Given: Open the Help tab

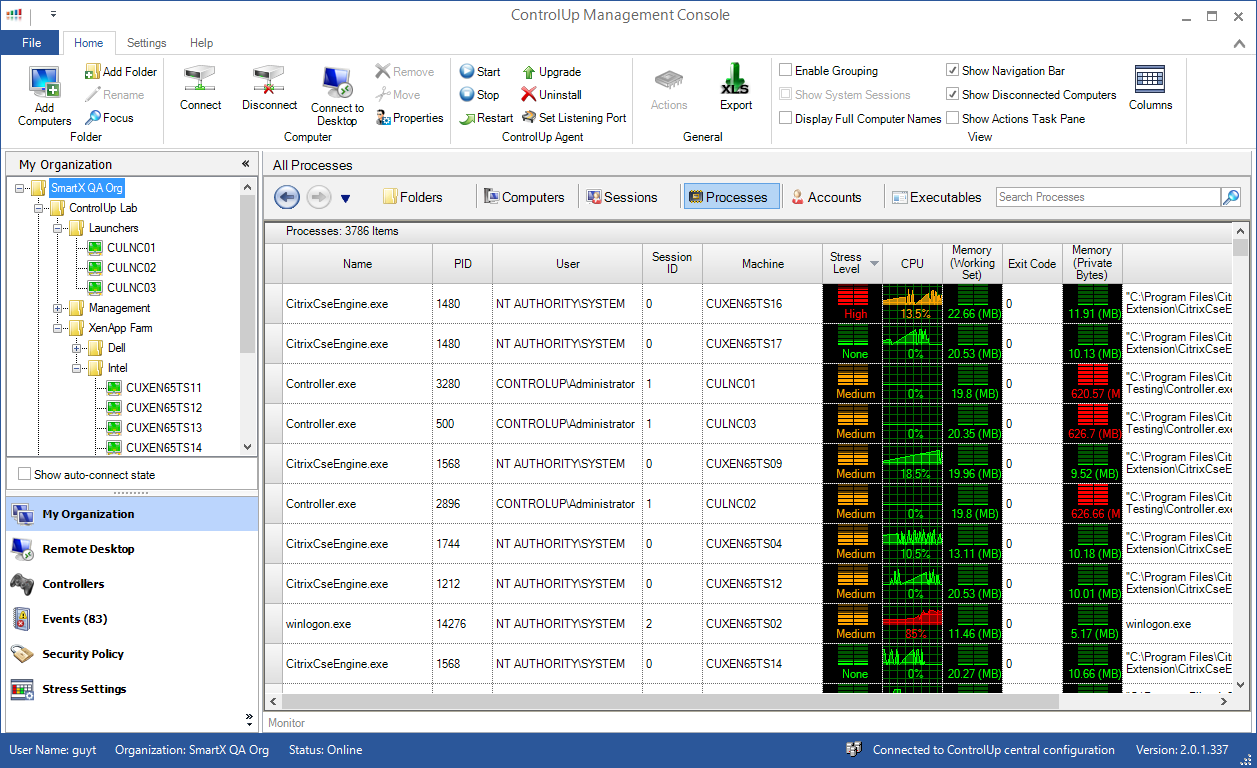Looking at the screenshot, I should click(202, 43).
